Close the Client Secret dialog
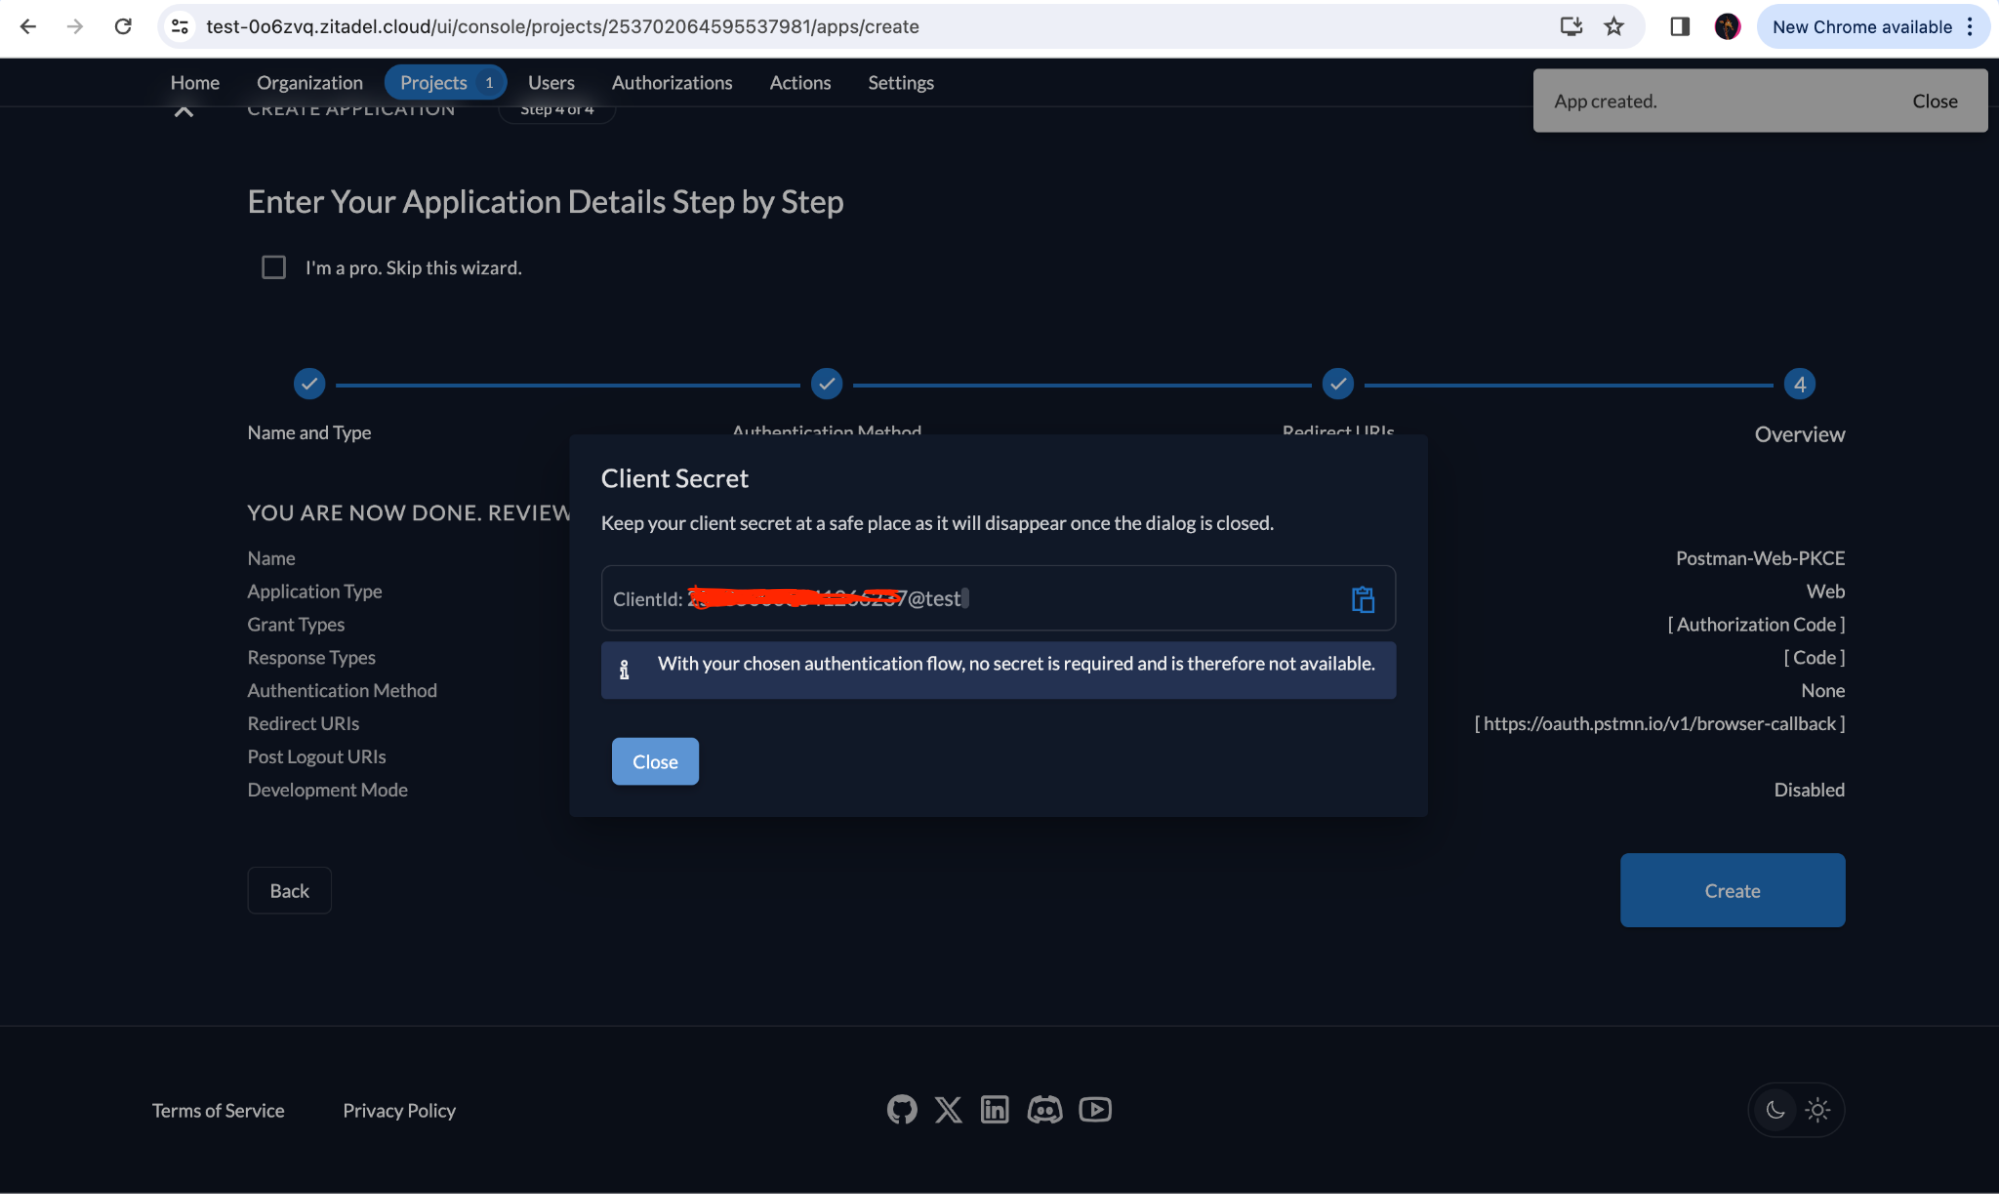Viewport: 1999px width, 1194px height. point(655,762)
